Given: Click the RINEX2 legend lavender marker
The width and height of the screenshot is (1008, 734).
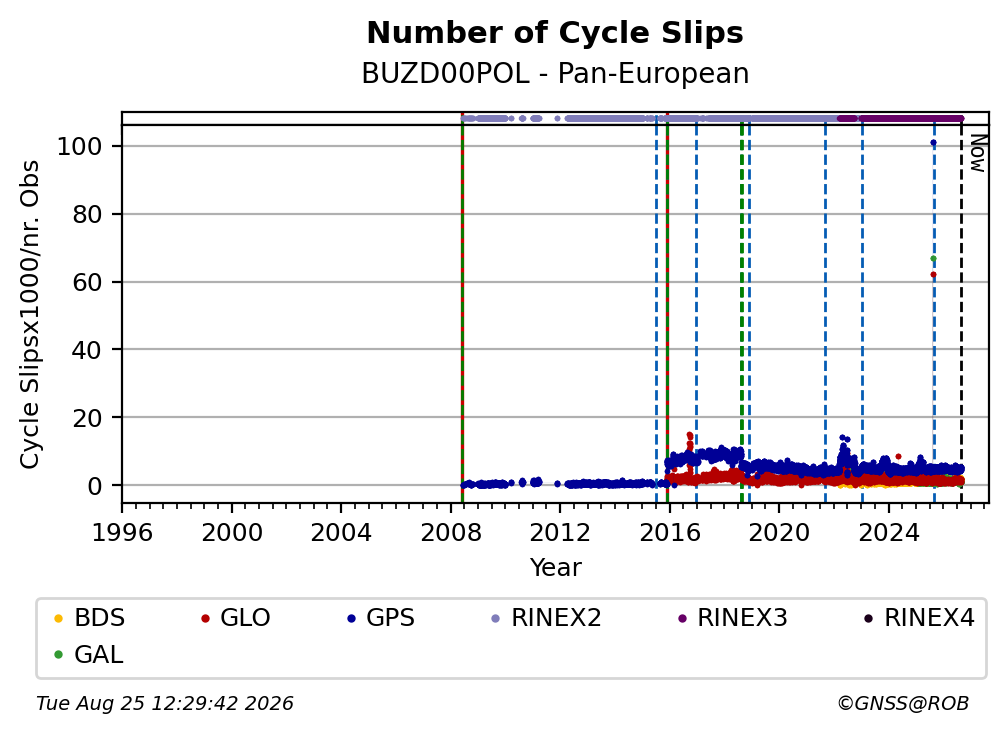Looking at the screenshot, I should pyautogui.click(x=496, y=618).
